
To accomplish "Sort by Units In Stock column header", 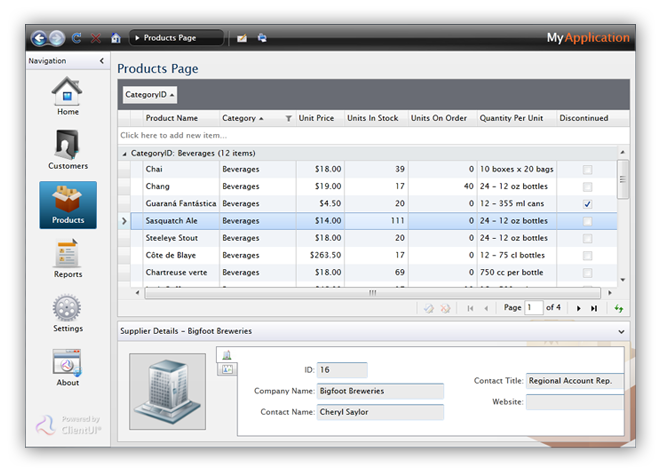I will tap(376, 118).
